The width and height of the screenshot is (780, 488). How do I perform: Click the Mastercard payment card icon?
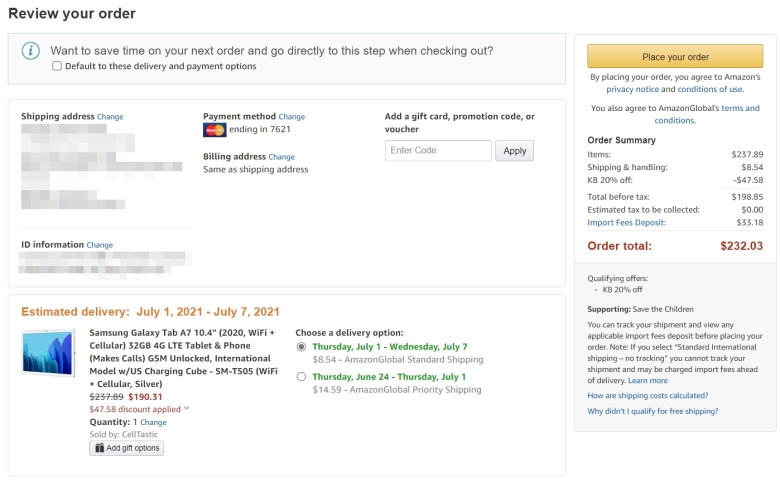[x=214, y=130]
